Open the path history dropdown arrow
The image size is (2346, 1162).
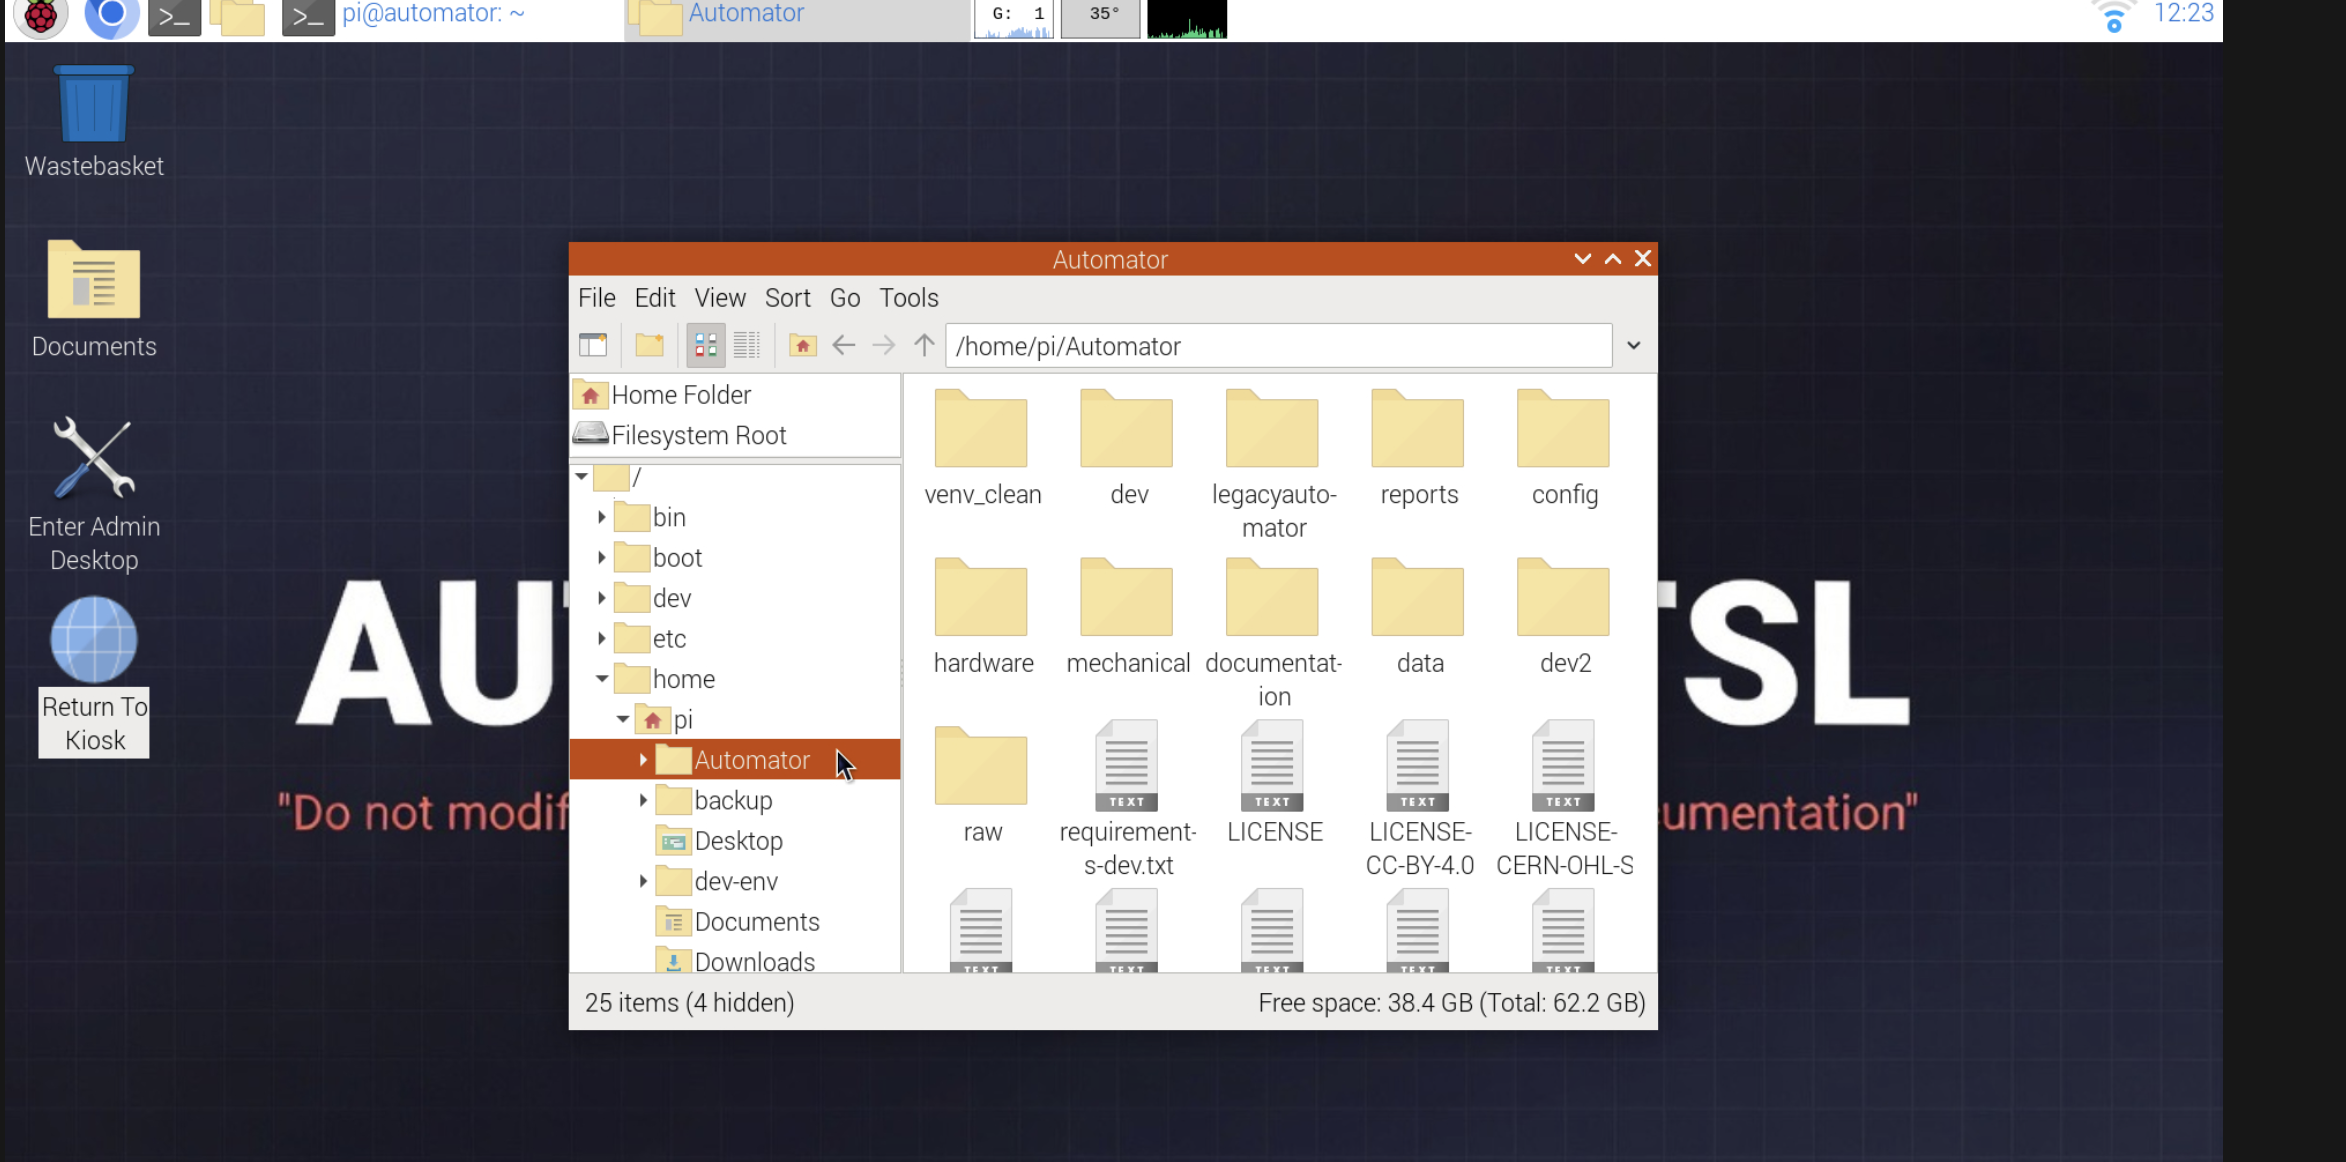point(1633,346)
